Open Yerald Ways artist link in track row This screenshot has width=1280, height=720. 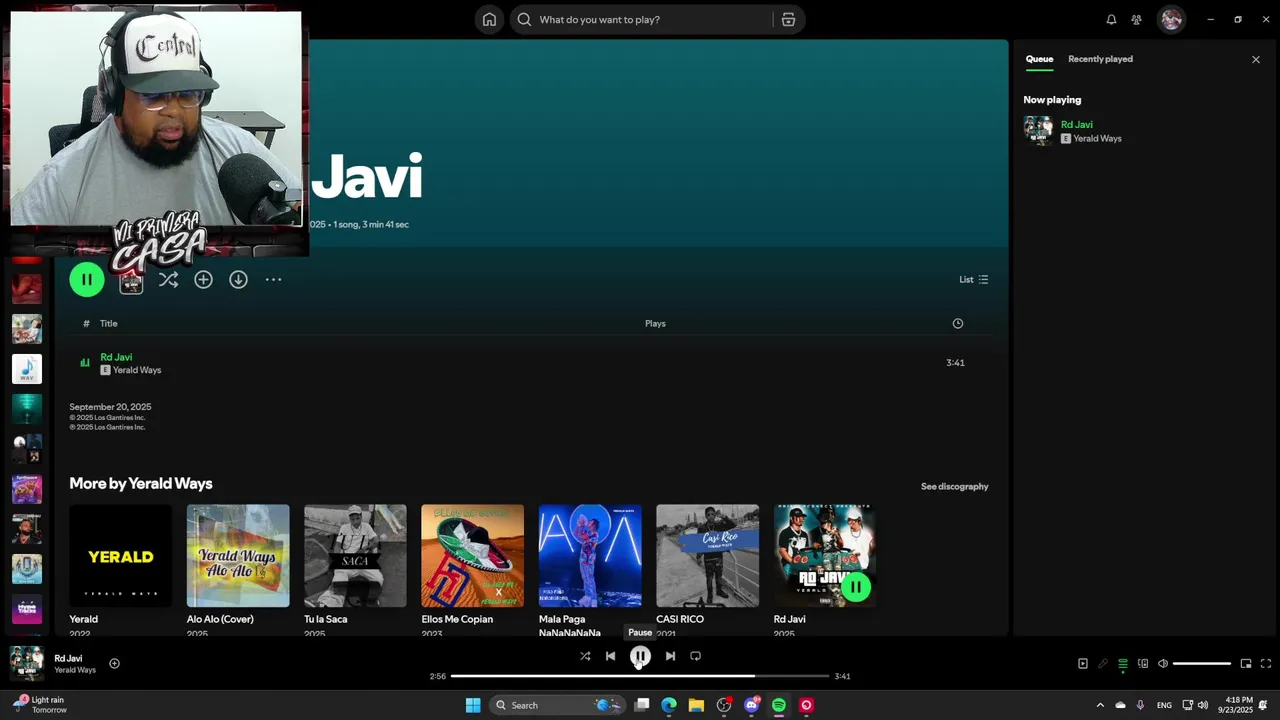point(137,370)
